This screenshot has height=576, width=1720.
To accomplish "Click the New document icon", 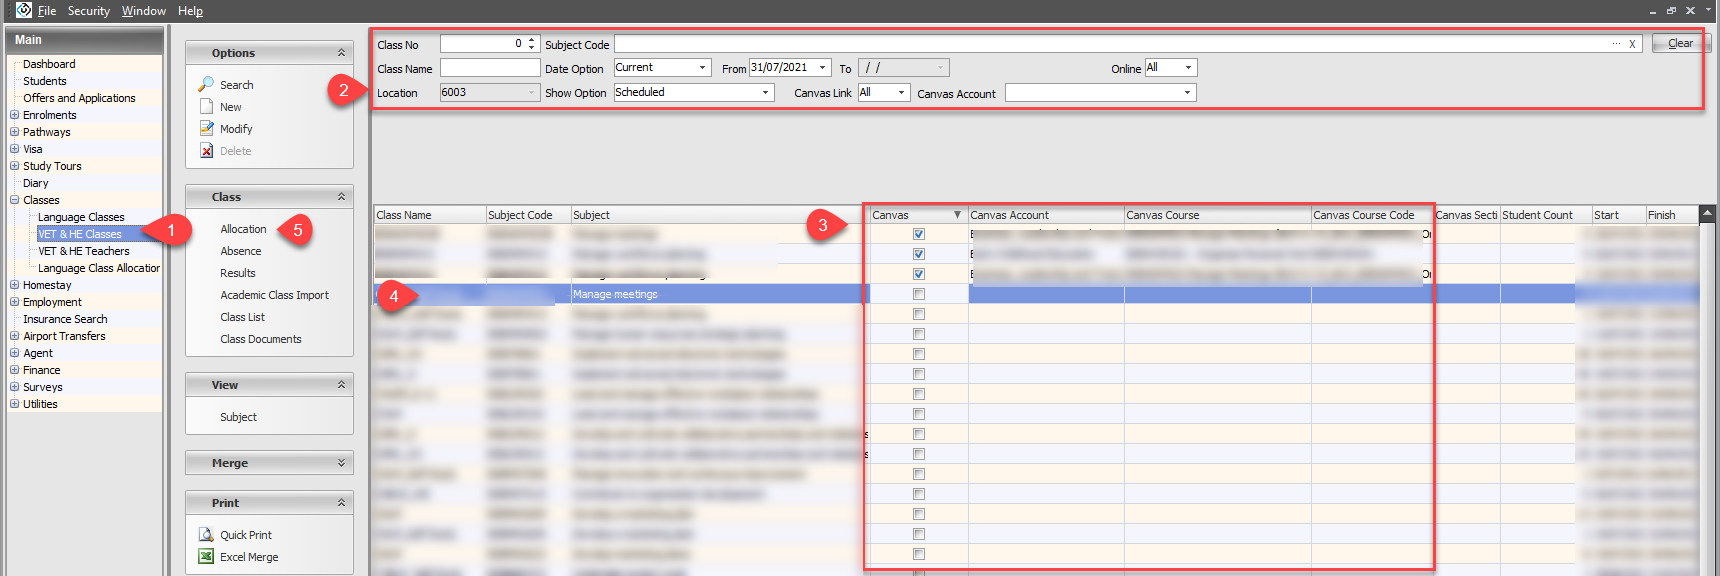I will [206, 107].
